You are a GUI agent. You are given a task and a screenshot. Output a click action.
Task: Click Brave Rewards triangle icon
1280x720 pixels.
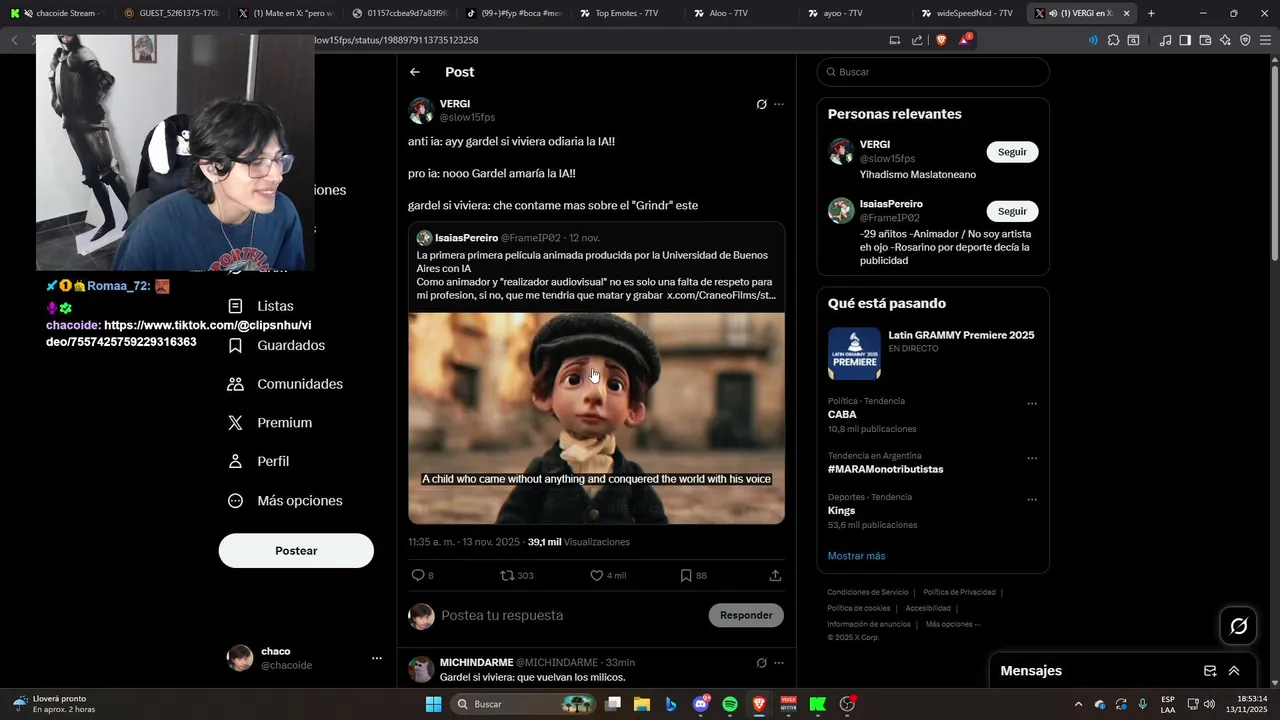point(964,40)
